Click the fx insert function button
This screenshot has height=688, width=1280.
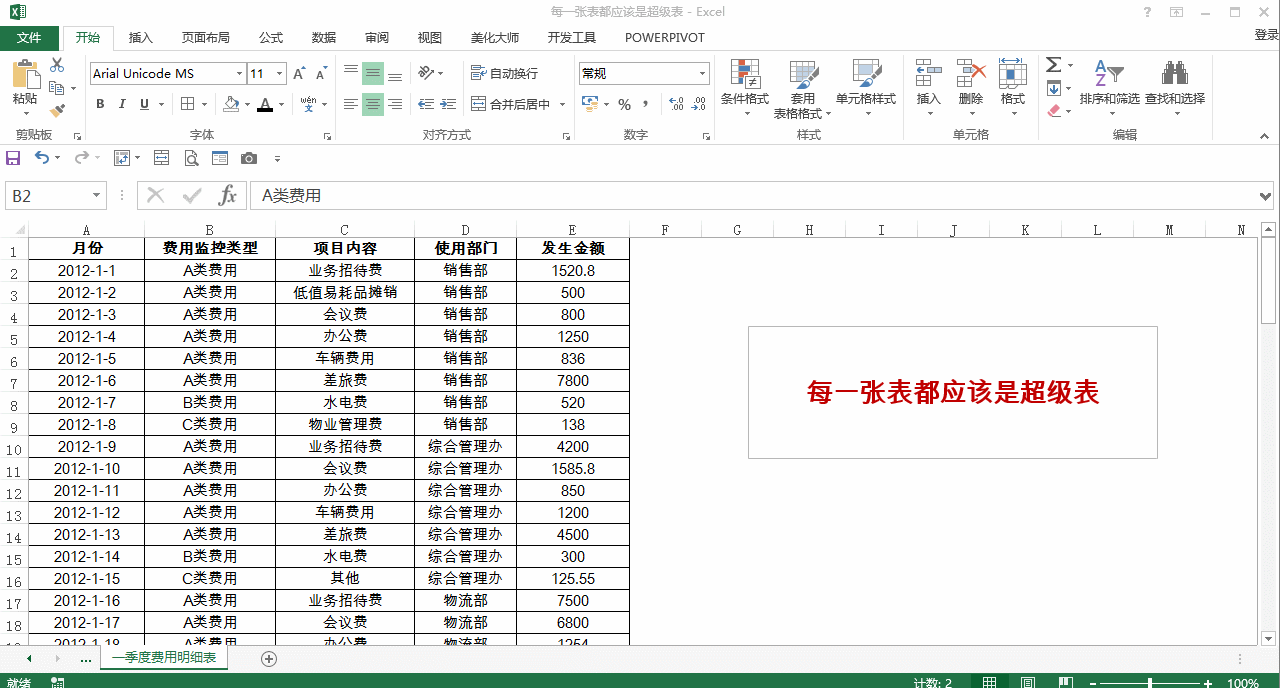(x=228, y=196)
